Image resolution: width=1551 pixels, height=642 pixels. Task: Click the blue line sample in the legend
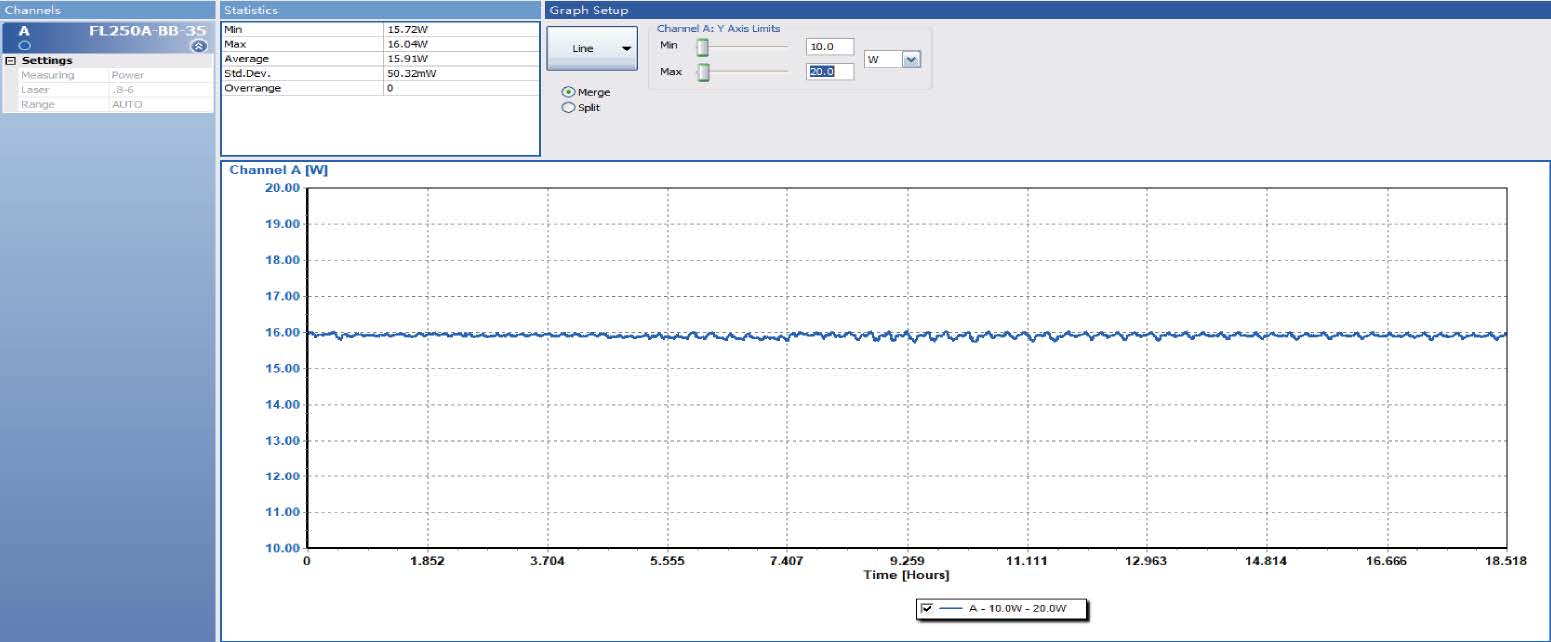click(952, 608)
